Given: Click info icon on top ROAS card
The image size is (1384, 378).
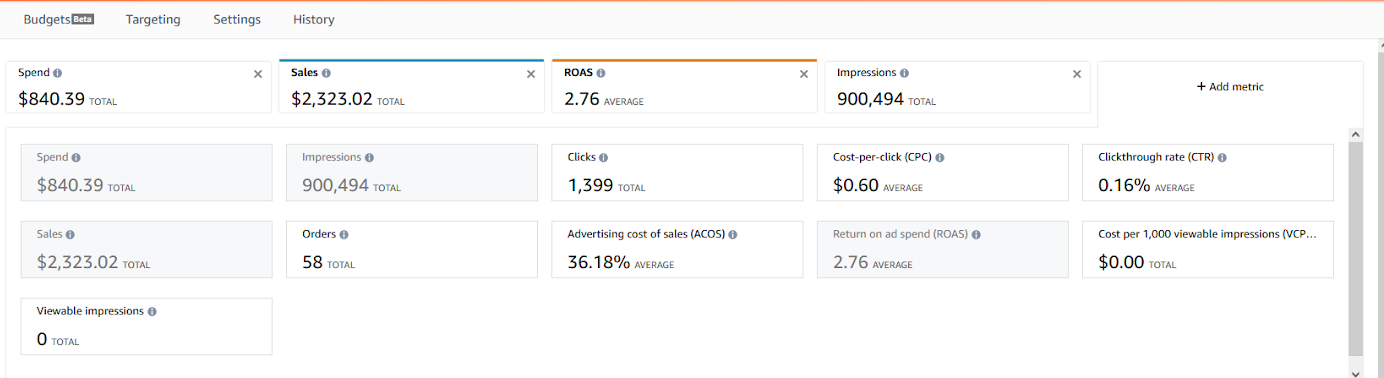Looking at the screenshot, I should click(x=601, y=73).
